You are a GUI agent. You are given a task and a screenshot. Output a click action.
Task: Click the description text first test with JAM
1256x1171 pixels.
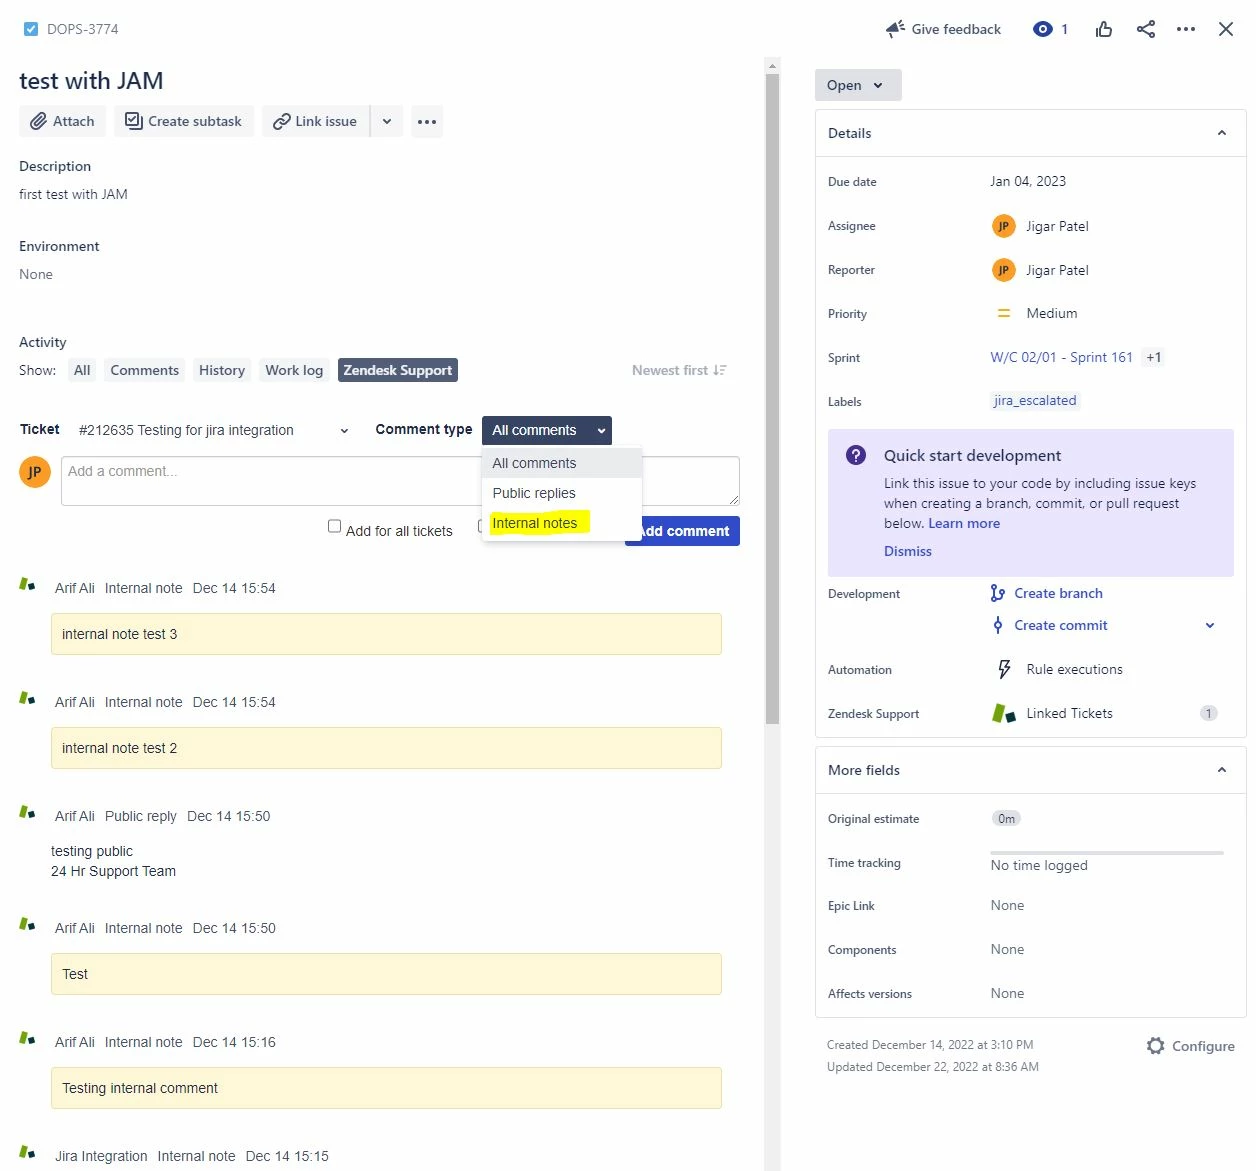coord(73,194)
